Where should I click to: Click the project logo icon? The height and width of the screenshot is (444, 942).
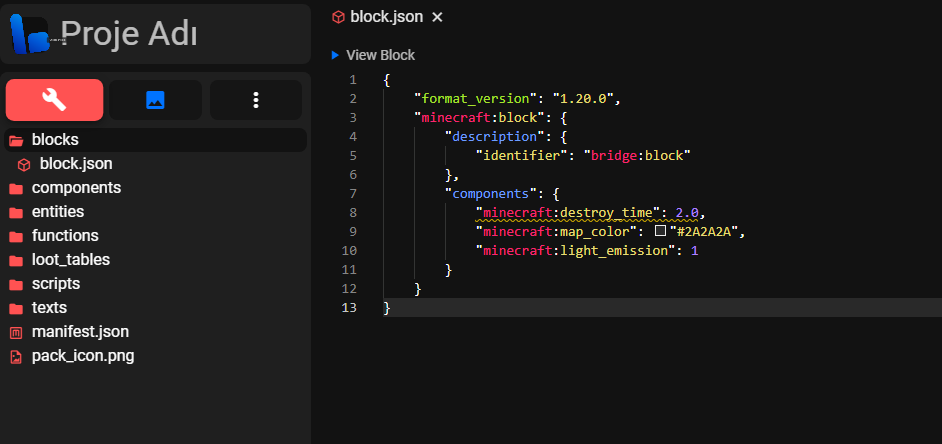pos(29,34)
